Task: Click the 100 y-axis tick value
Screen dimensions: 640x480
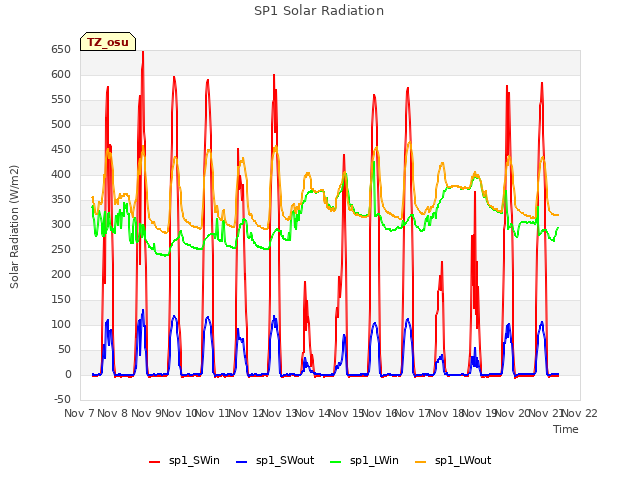Action: [x=61, y=325]
